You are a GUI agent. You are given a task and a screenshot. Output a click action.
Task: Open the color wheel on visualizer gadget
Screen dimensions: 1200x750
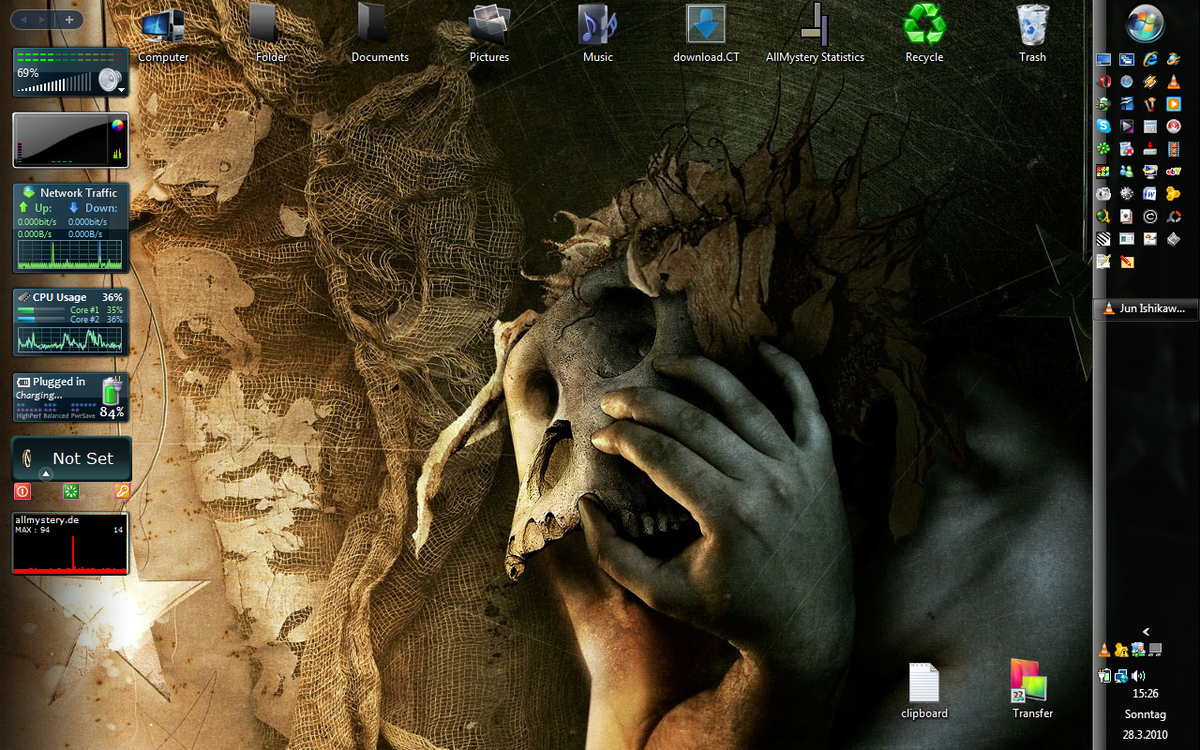coord(118,125)
